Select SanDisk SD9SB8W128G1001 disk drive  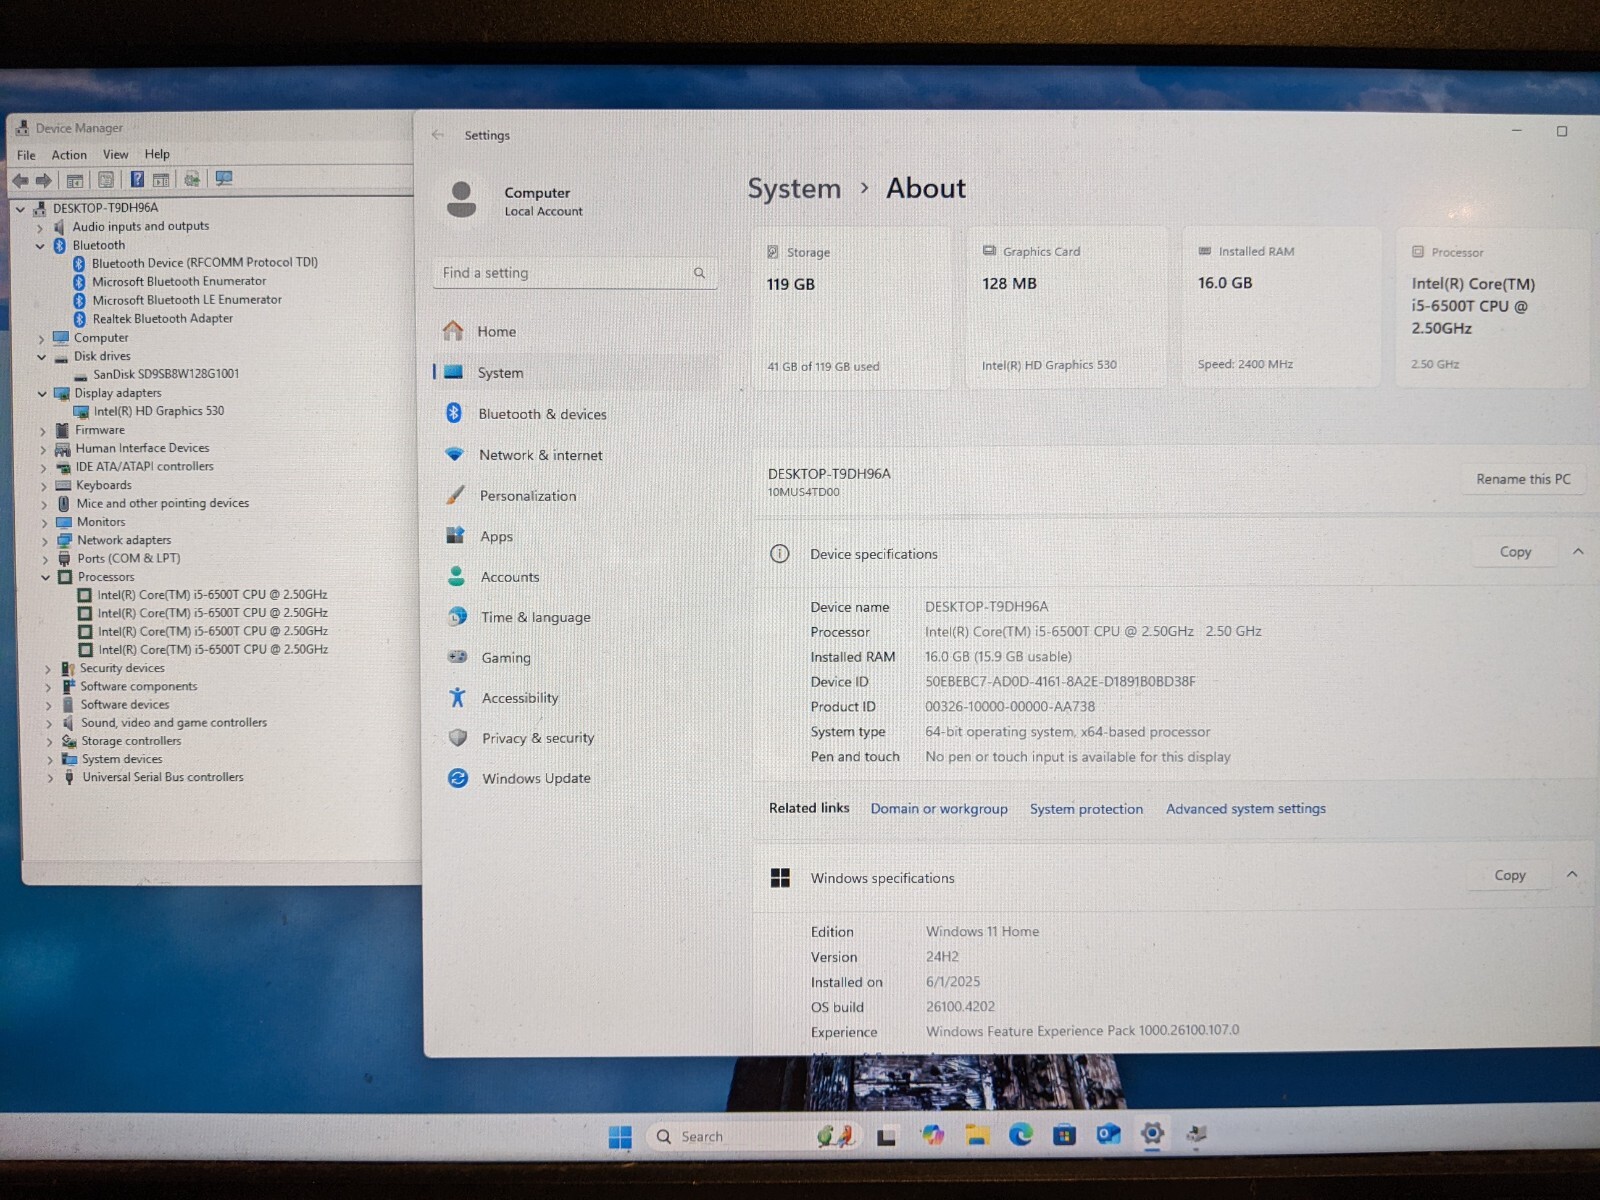[x=166, y=374]
